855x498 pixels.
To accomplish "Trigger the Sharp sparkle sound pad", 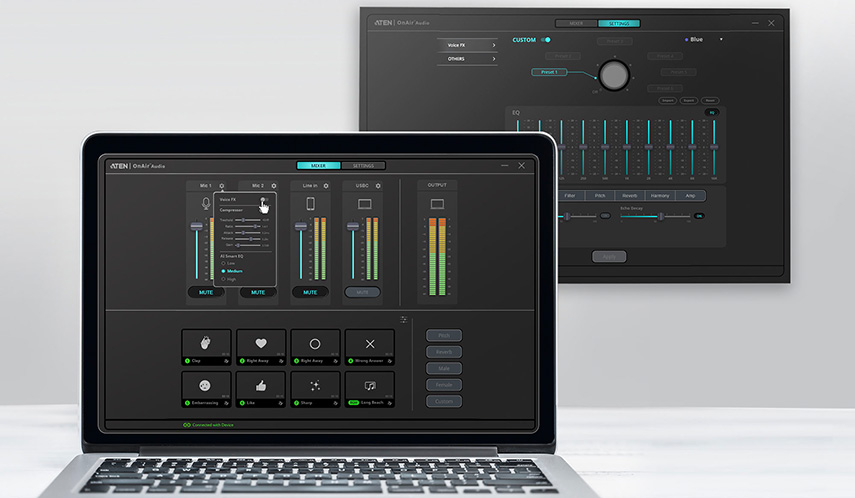I will [315, 389].
